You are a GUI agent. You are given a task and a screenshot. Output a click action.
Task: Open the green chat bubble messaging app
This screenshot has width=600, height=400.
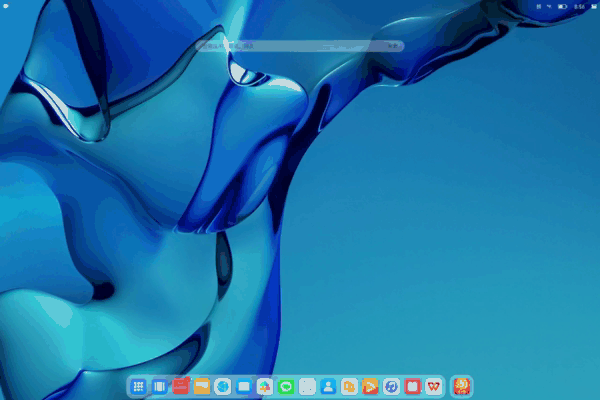[x=286, y=386]
